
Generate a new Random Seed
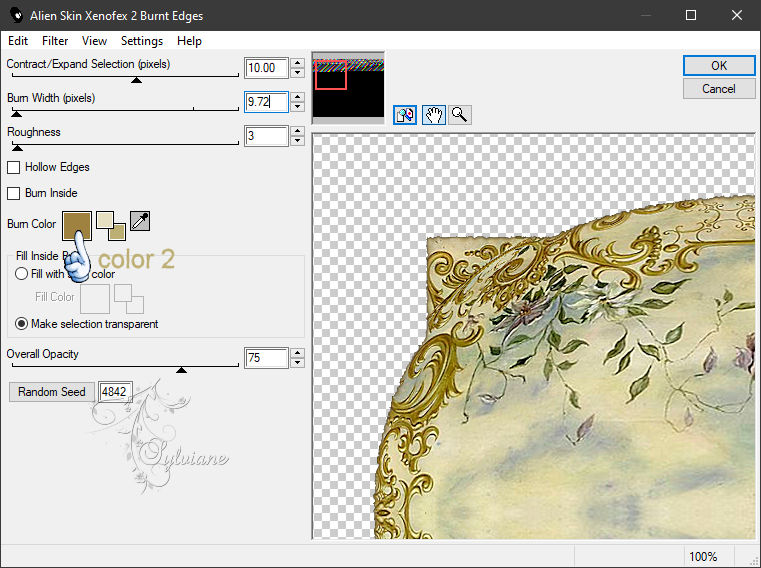coord(51,392)
